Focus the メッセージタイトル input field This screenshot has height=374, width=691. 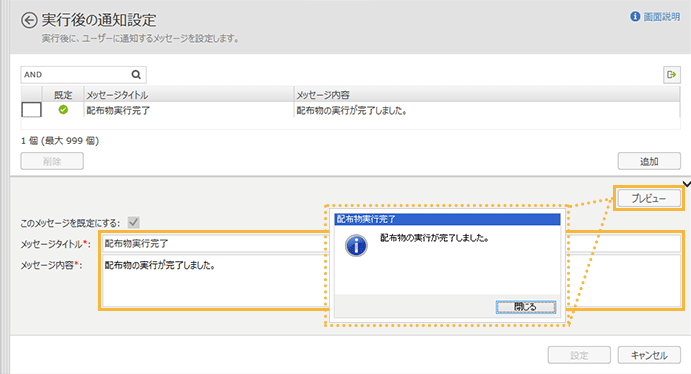(392, 244)
